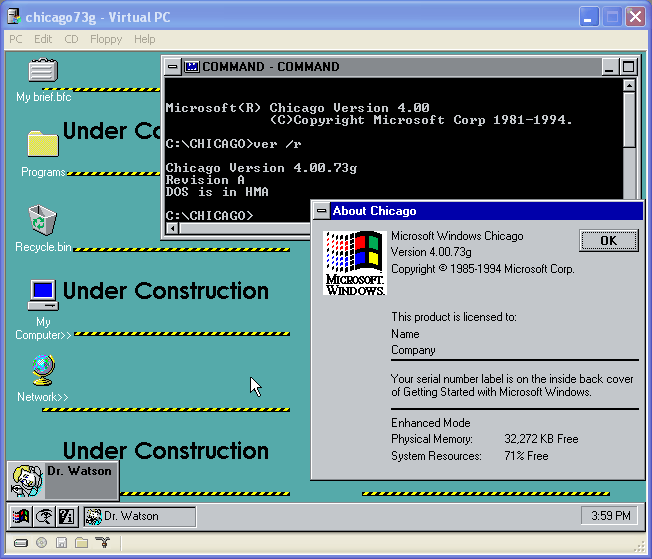Image resolution: width=652 pixels, height=559 pixels.
Task: Click the hard disk status icon in Virtual PC
Action: pos(21,543)
